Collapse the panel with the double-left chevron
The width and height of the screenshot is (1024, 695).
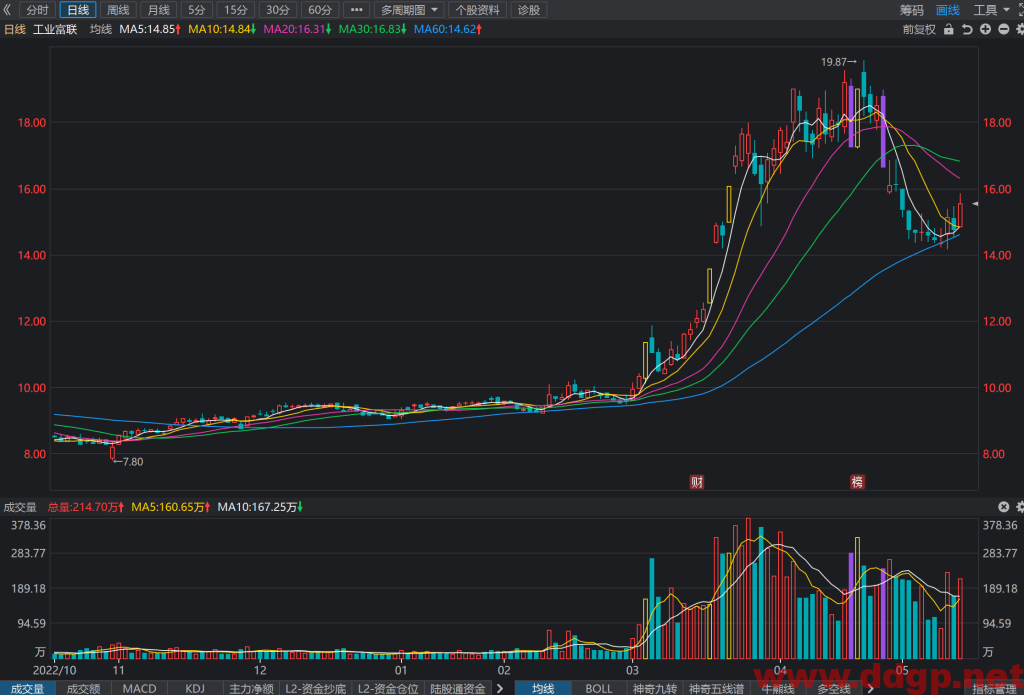[7, 10]
